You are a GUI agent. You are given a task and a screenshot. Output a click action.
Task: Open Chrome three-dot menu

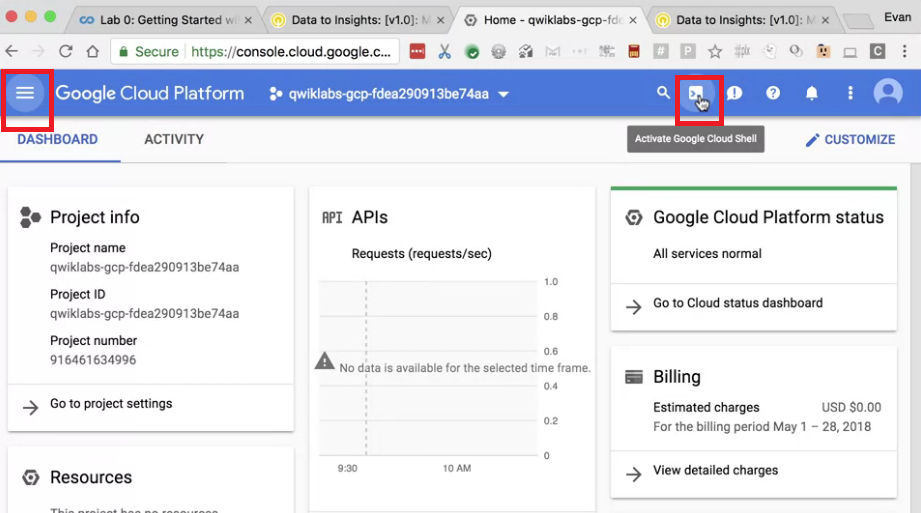[905, 52]
